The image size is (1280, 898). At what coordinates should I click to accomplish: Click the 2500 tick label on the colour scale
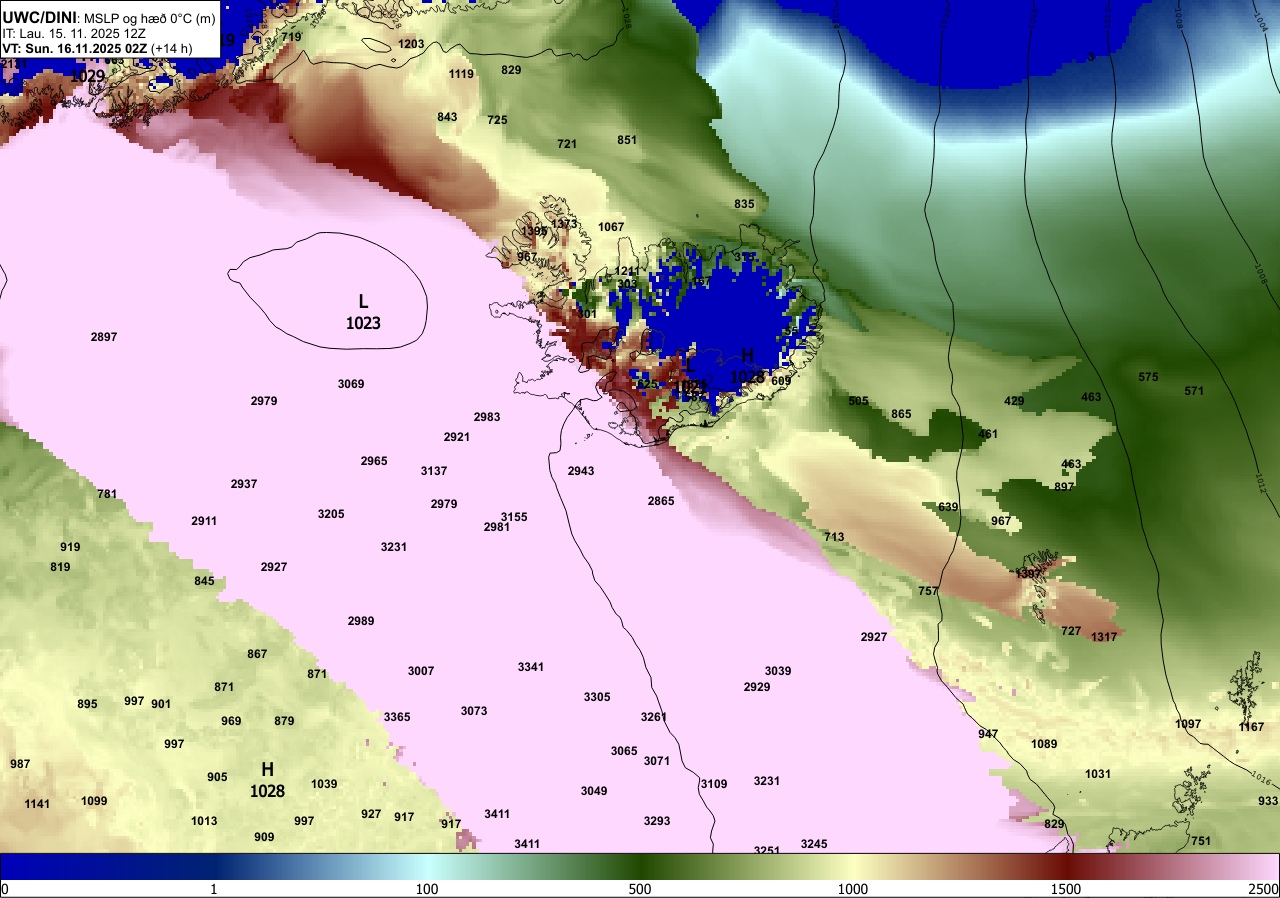1264,889
